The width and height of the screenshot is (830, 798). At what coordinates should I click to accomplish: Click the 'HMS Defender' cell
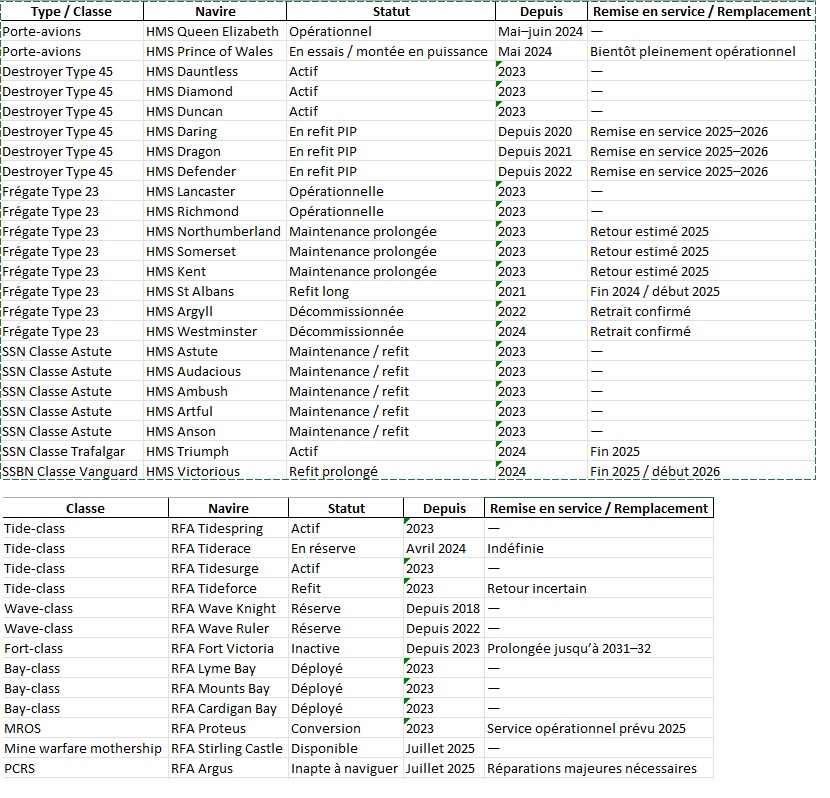215,172
